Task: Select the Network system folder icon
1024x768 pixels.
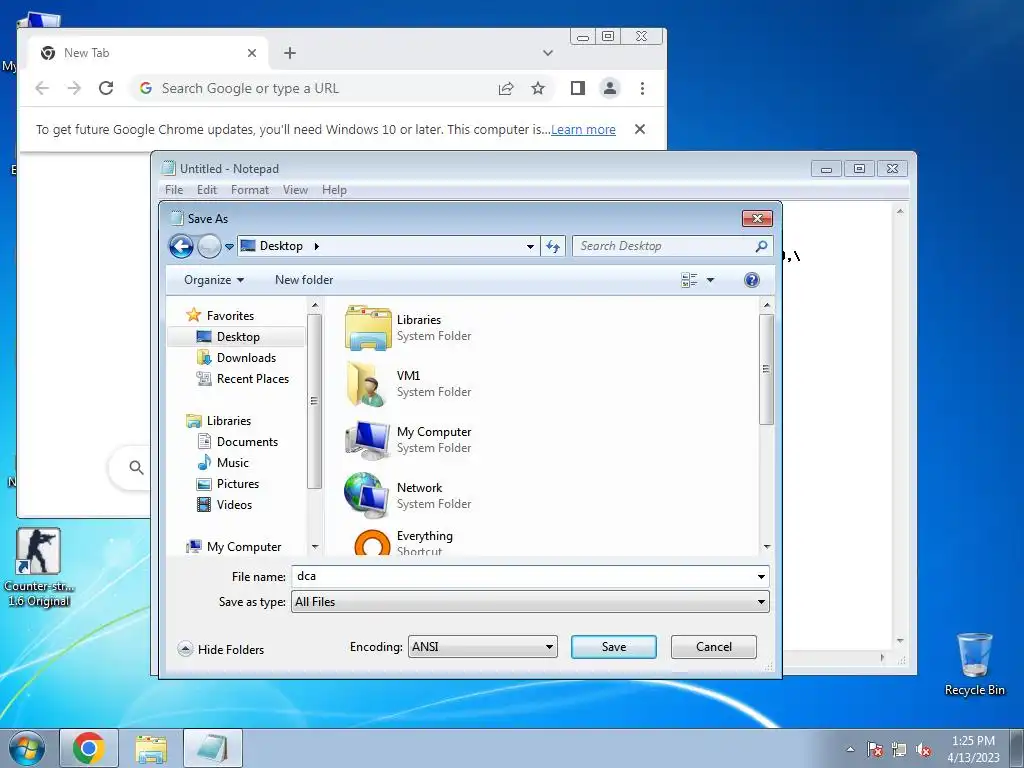Action: tap(368, 496)
